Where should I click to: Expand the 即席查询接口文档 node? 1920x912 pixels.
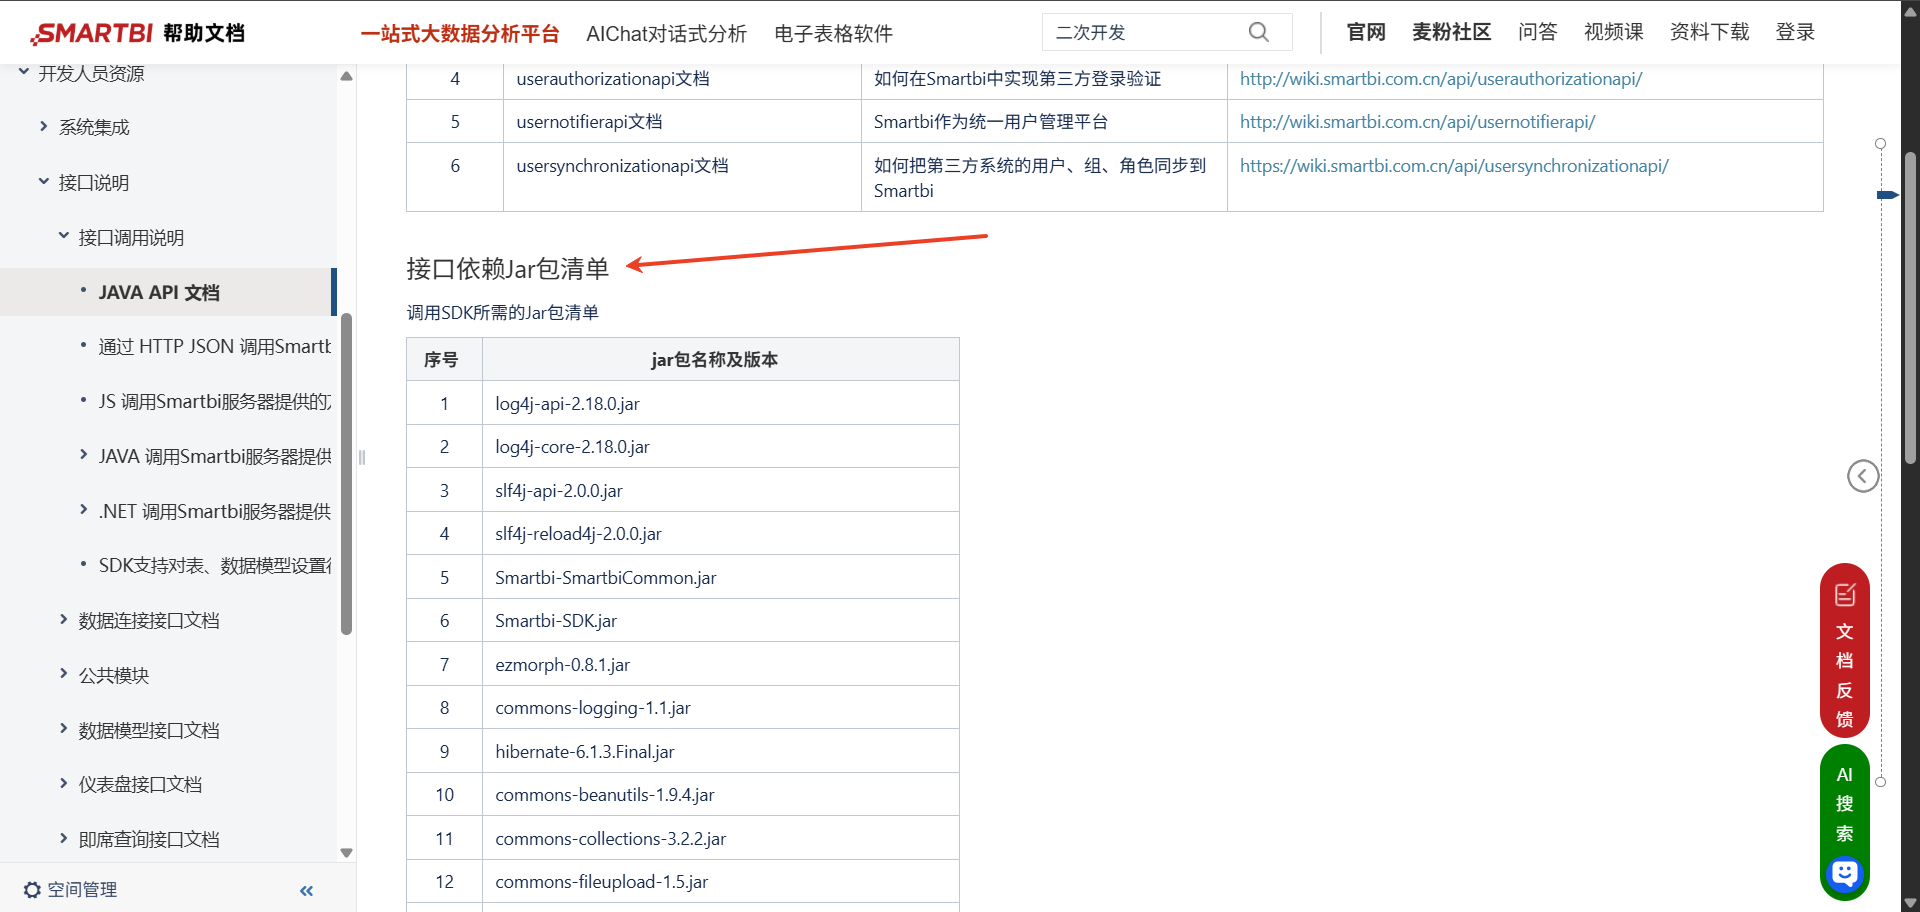pos(64,838)
